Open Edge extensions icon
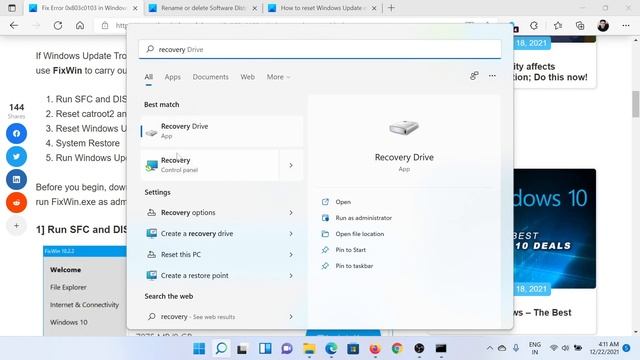This screenshot has width=640, height=360. tap(534, 26)
